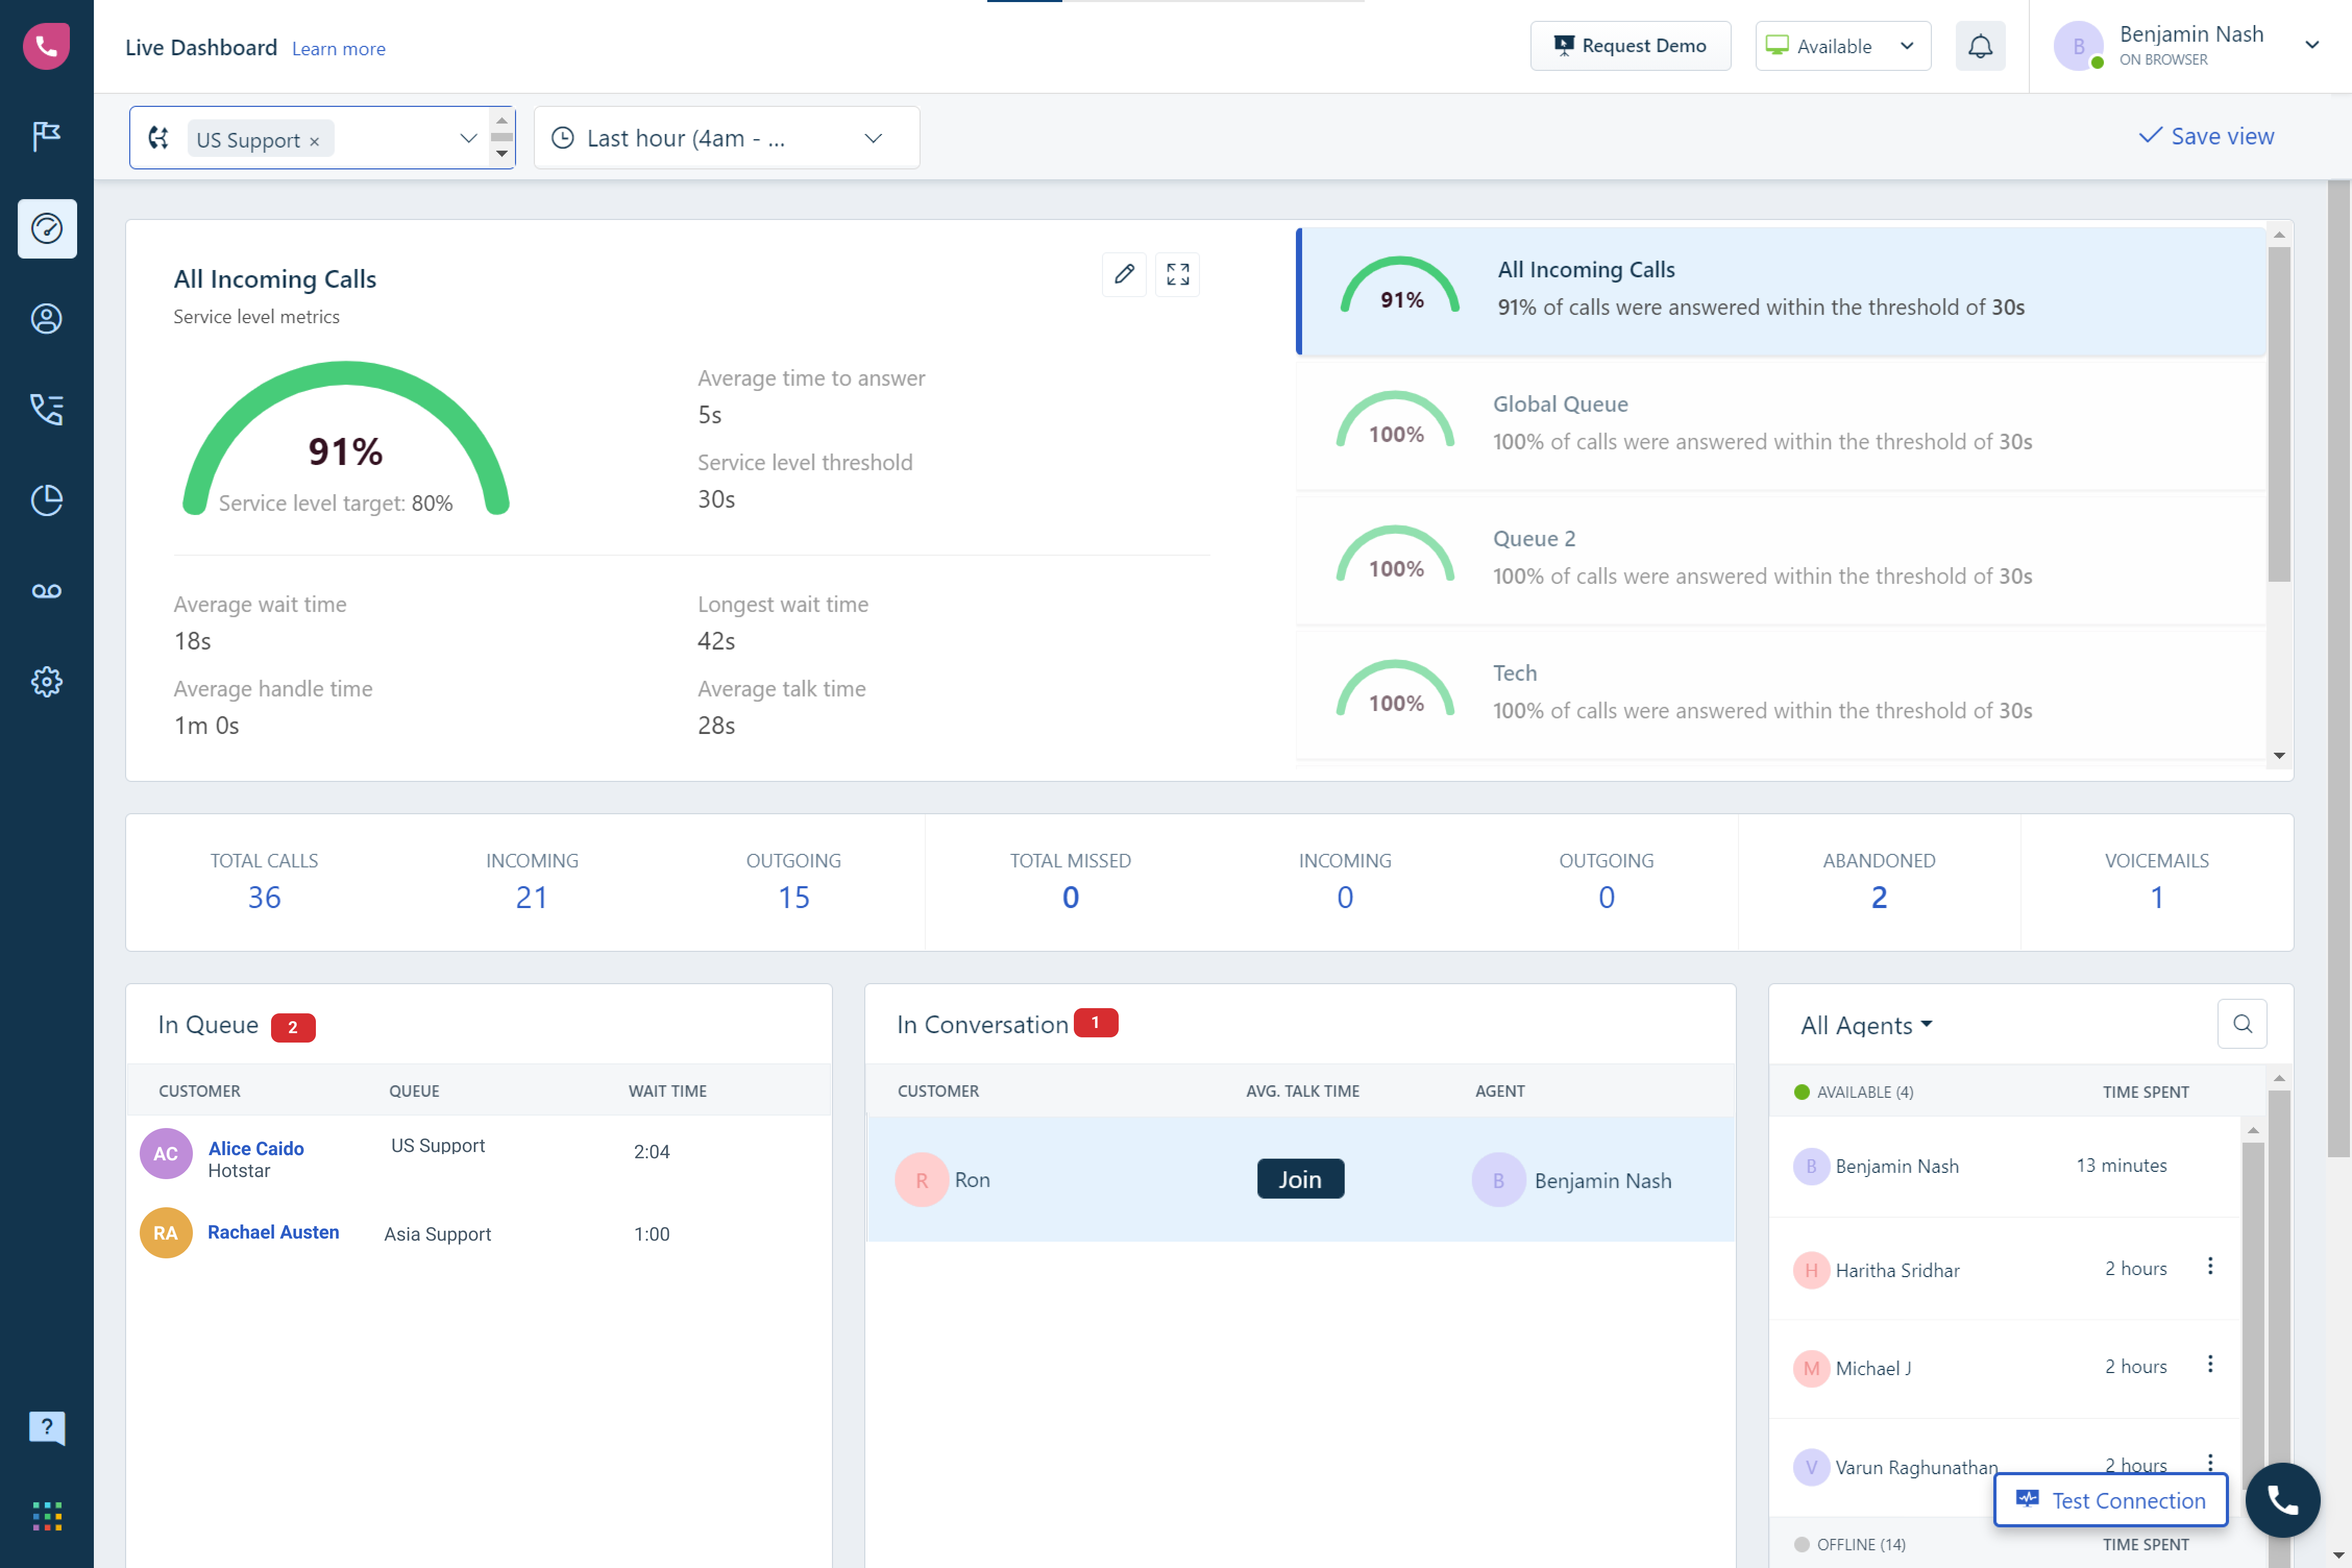The image size is (2352, 1568).
Task: Click the notification bell
Action: pyautogui.click(x=1980, y=45)
